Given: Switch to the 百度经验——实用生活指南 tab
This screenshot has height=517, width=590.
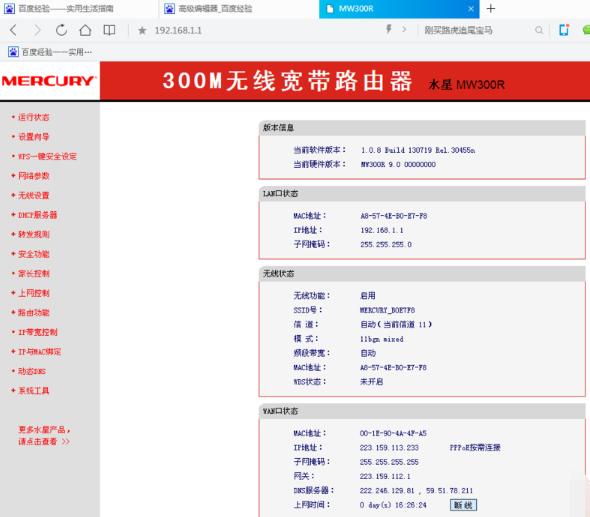Looking at the screenshot, I should pyautogui.click(x=79, y=9).
